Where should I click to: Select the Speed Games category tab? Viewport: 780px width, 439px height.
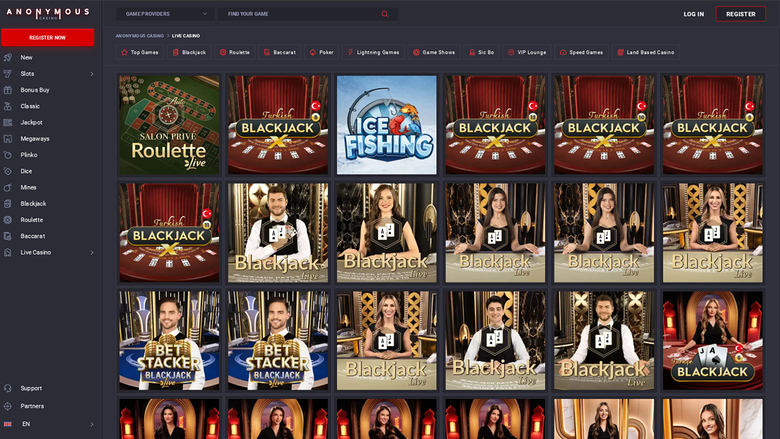582,52
